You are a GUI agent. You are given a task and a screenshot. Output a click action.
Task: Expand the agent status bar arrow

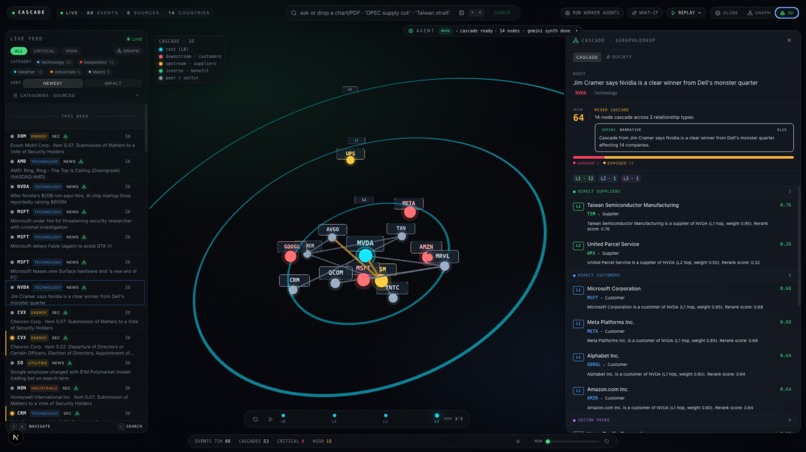pyautogui.click(x=576, y=31)
